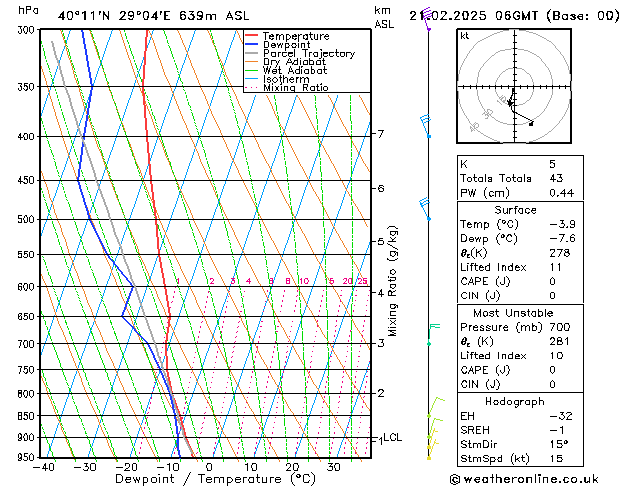Click the storm motion star in hodograph
The image size is (629, 486).
509,103
